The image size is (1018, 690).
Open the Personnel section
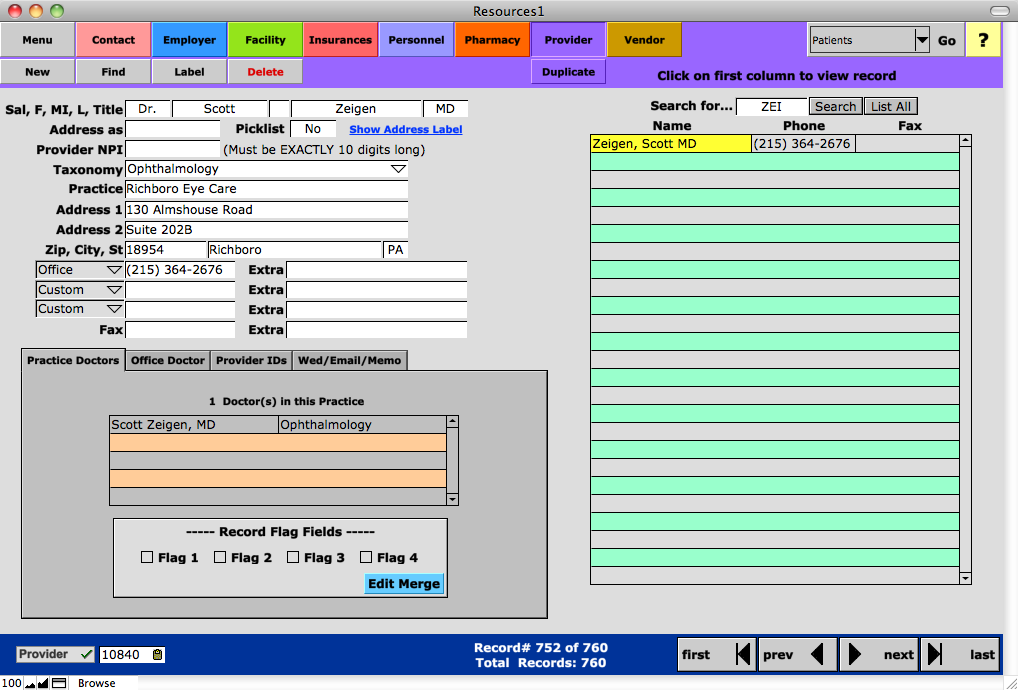pos(416,40)
